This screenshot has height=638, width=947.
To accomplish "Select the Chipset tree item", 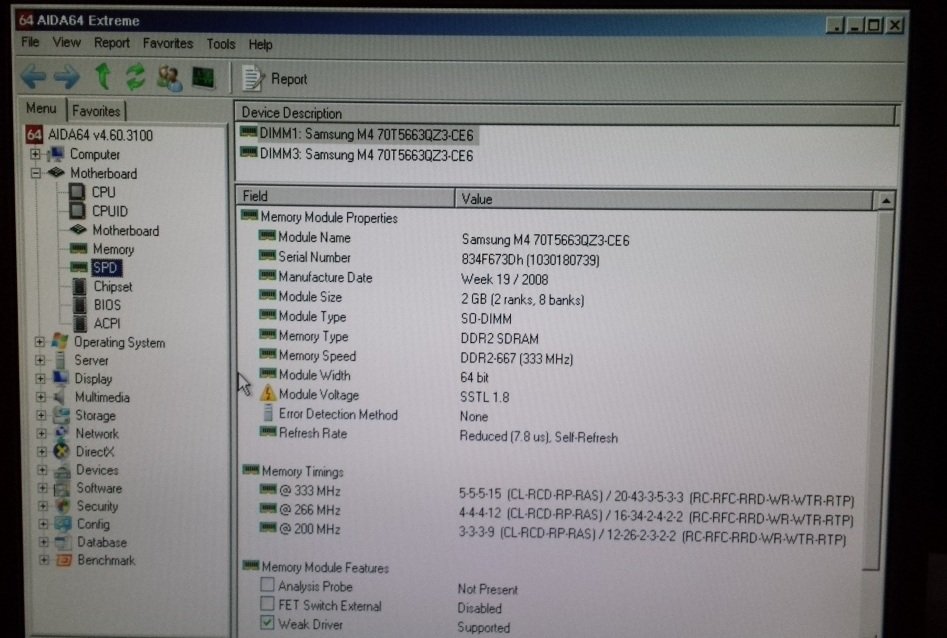I will tap(112, 286).
